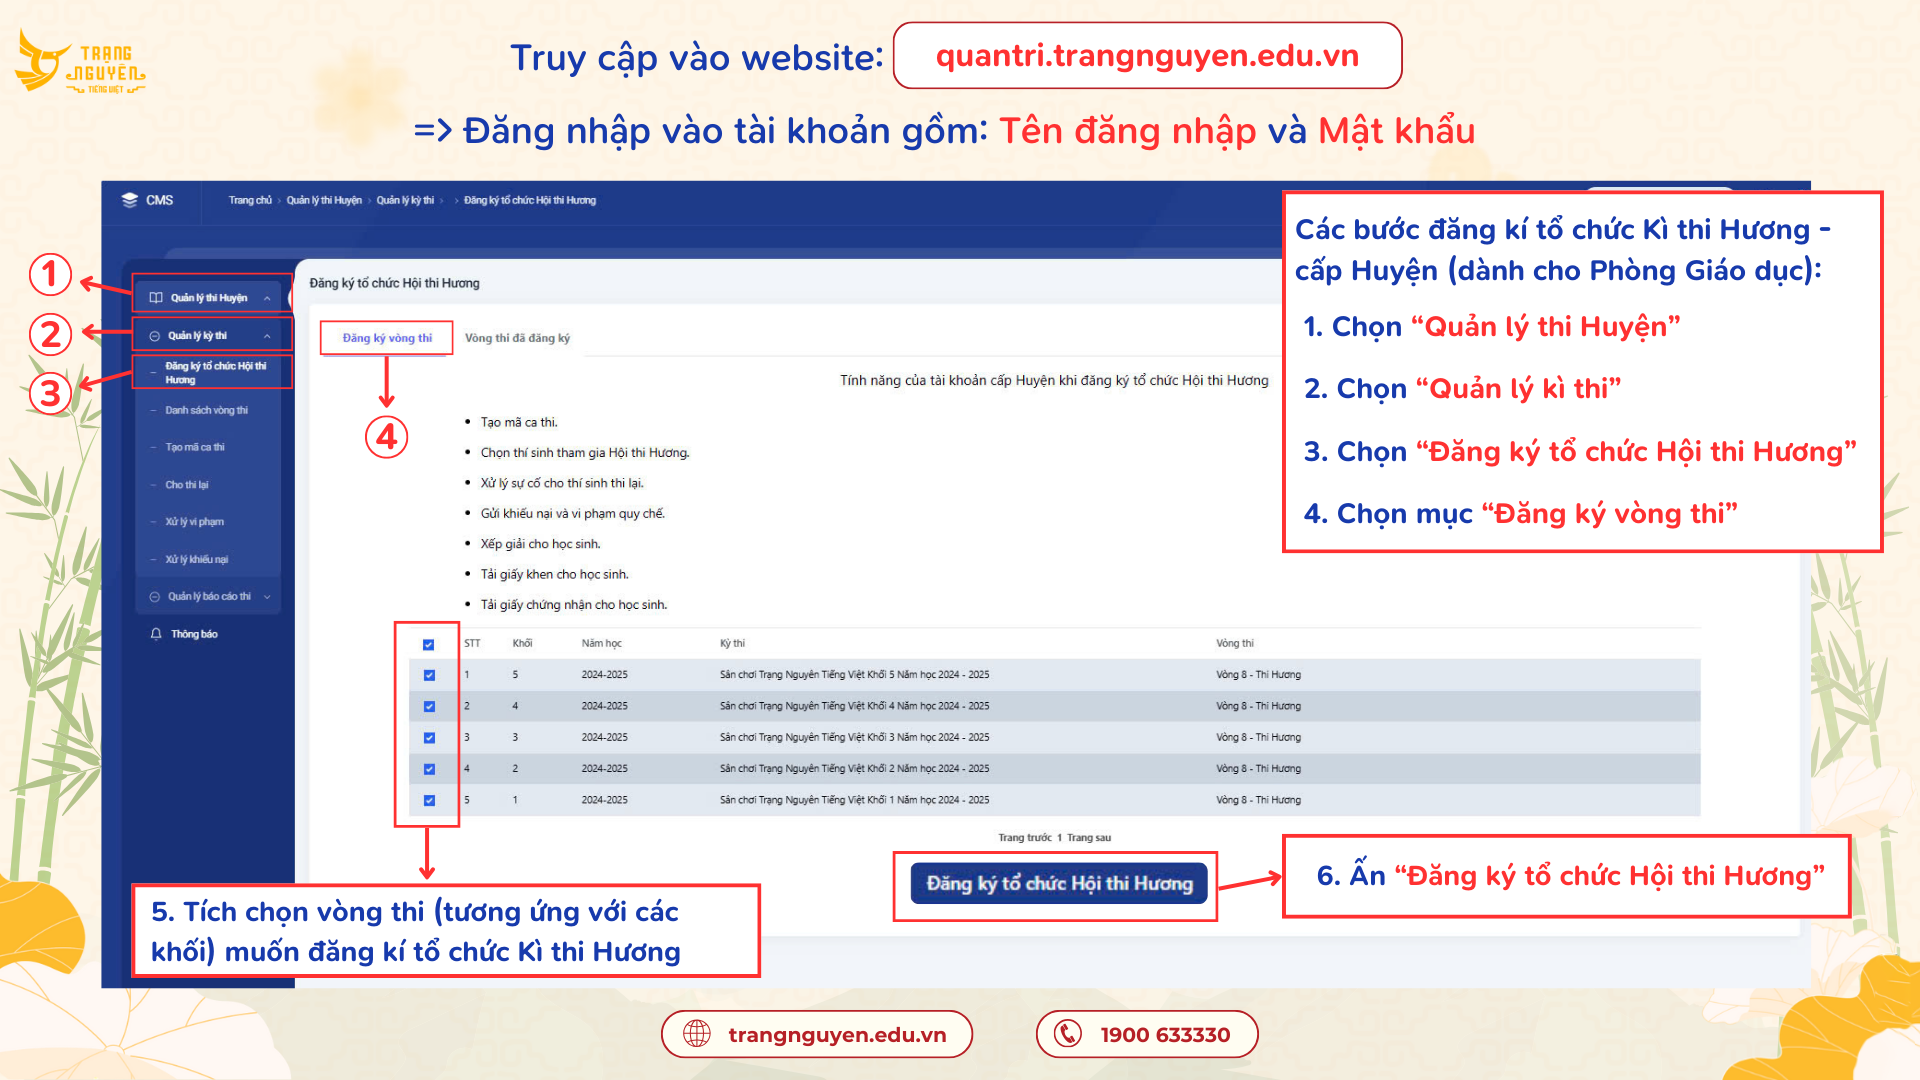Collapse the Quản lý kỳ thi chevron
1920x1080 pixels.
(x=267, y=336)
